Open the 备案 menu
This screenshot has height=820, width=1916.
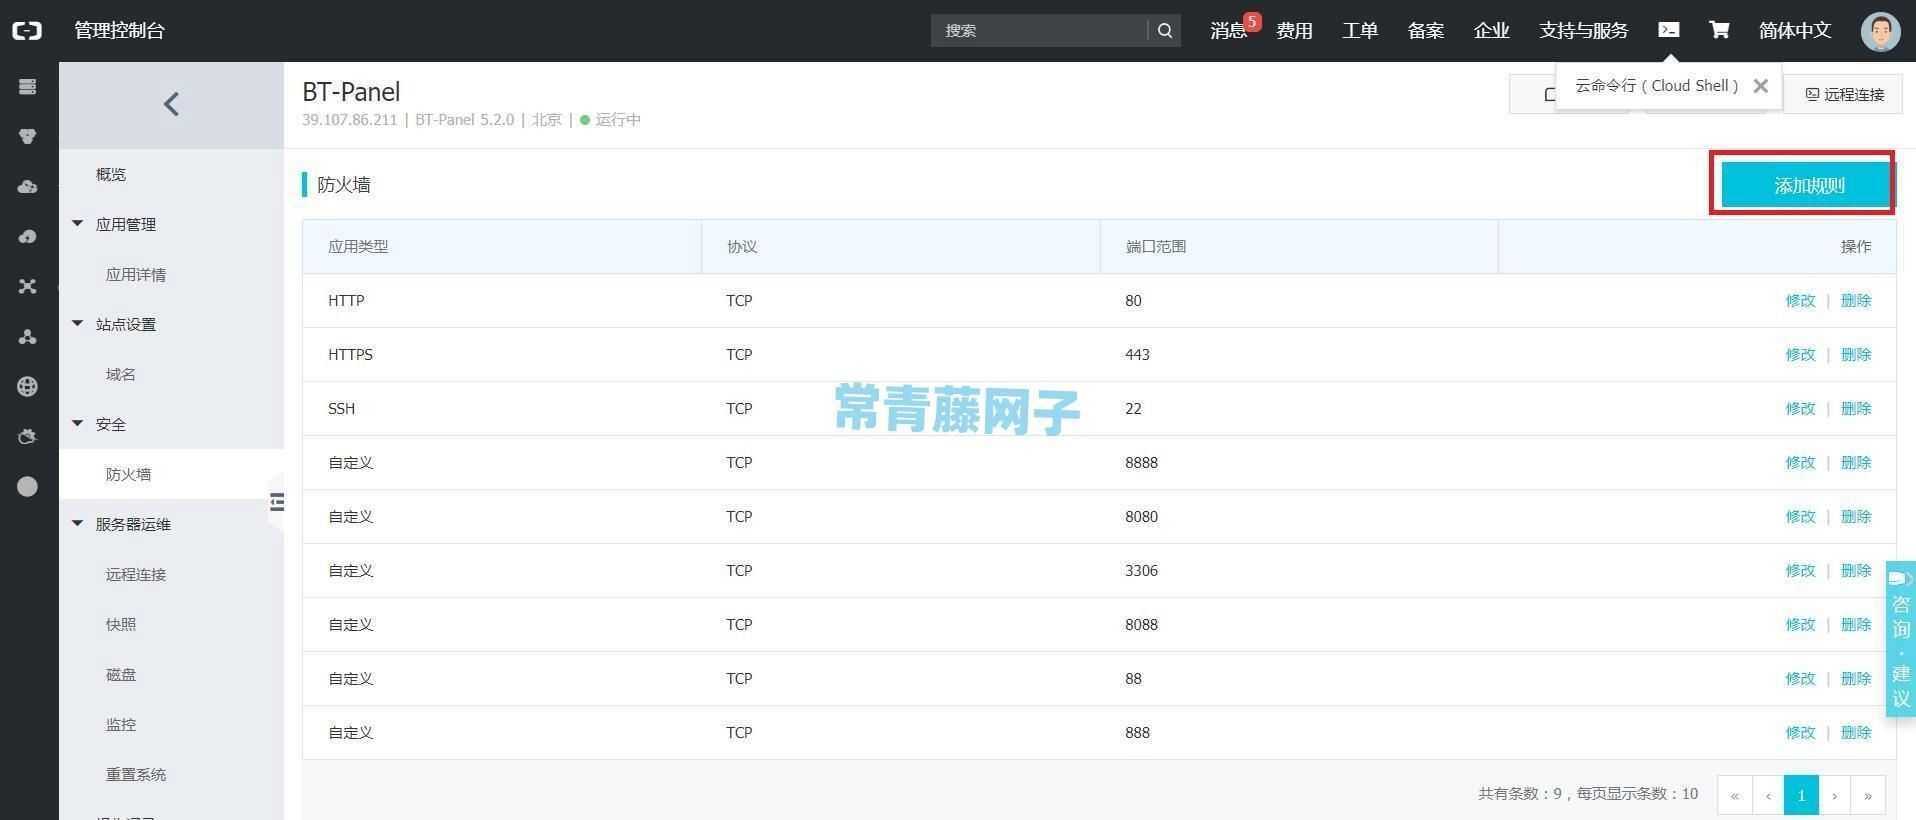tap(1426, 31)
